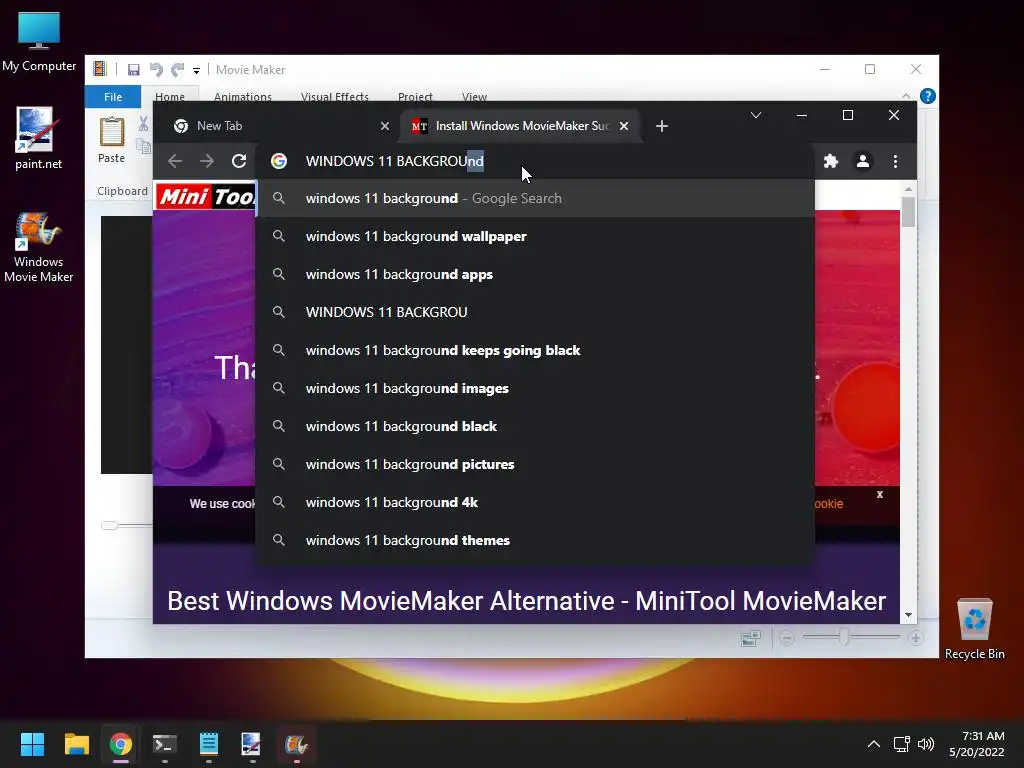1024x768 pixels.
Task: Click Chrome forward arrow
Action: pos(206,161)
